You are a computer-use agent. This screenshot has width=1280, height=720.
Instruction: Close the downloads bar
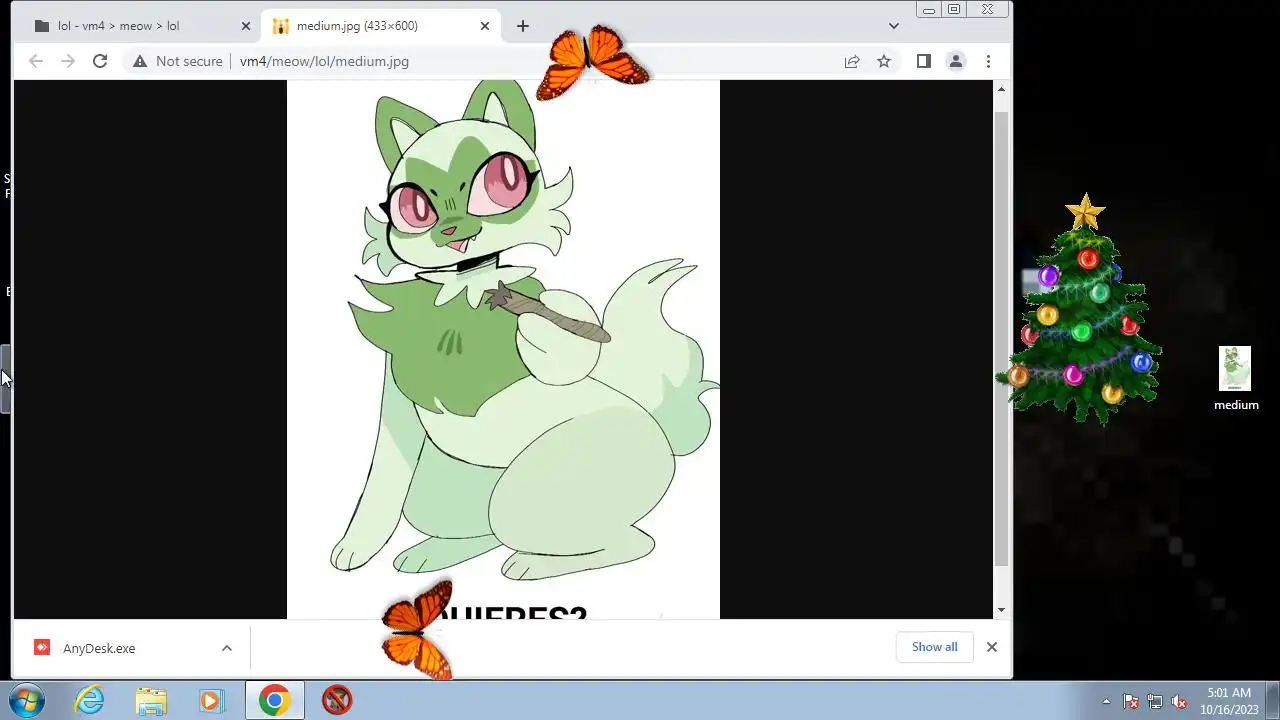coord(992,647)
